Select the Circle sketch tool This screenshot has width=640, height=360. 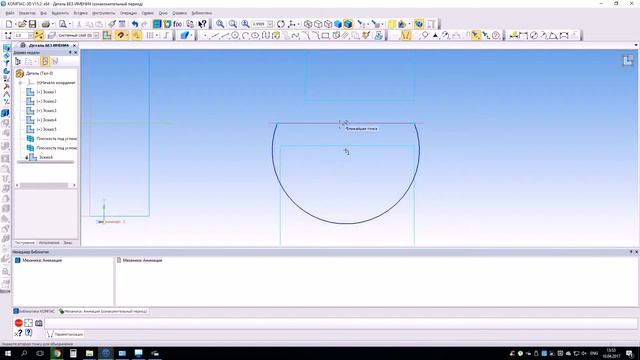(x=235, y=36)
